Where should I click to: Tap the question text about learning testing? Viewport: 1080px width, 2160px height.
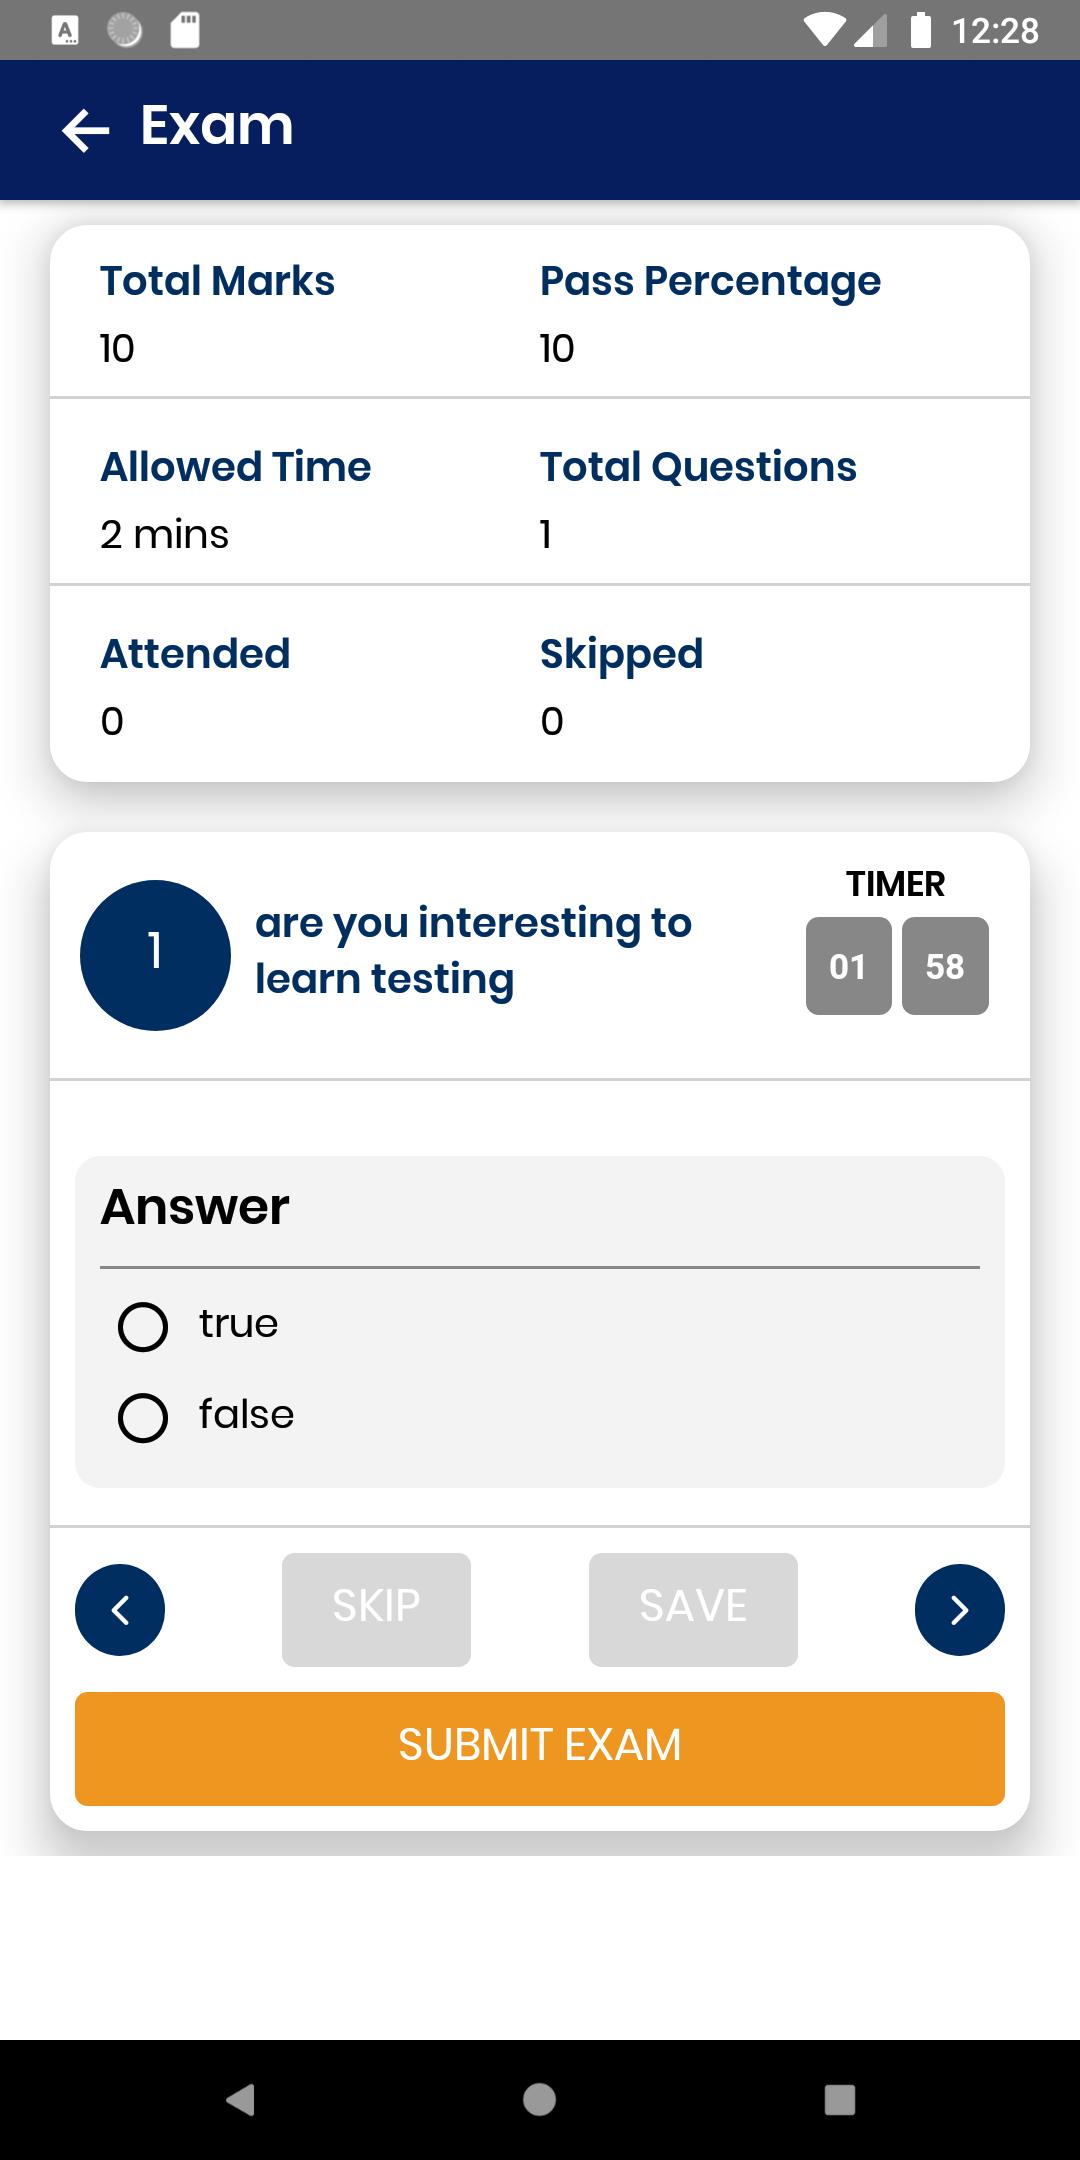click(x=473, y=951)
